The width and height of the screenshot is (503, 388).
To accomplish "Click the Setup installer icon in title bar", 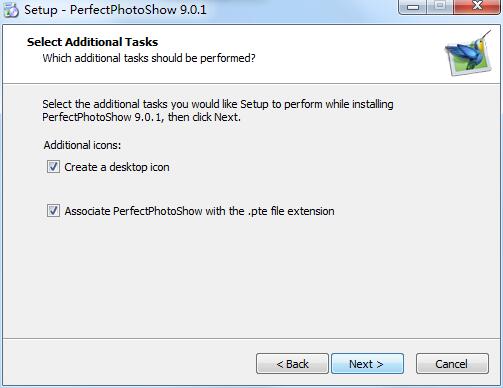I will [x=11, y=10].
